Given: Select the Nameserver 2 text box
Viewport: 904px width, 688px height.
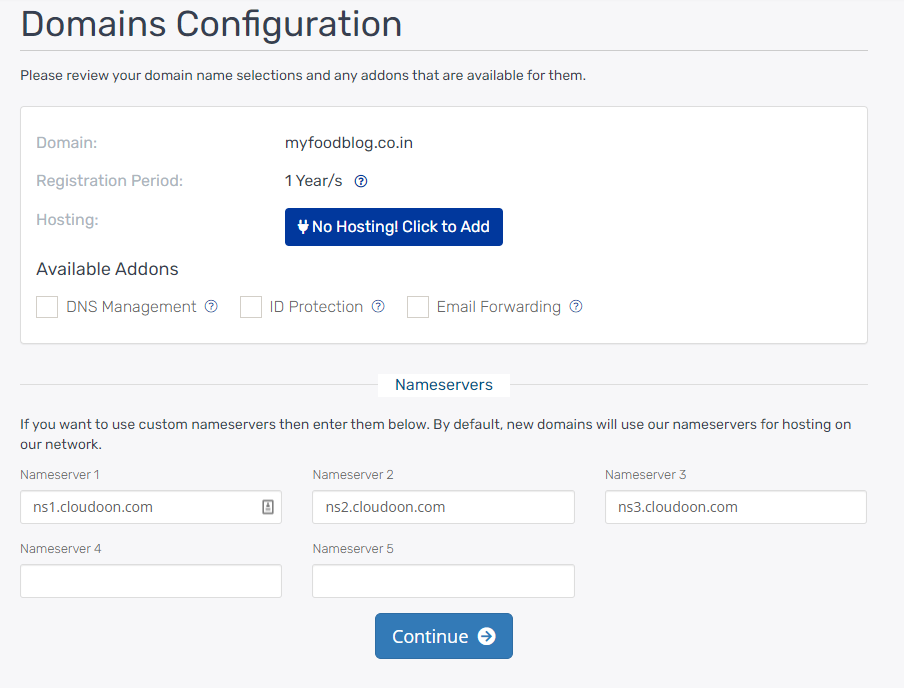Looking at the screenshot, I should click(x=443, y=507).
